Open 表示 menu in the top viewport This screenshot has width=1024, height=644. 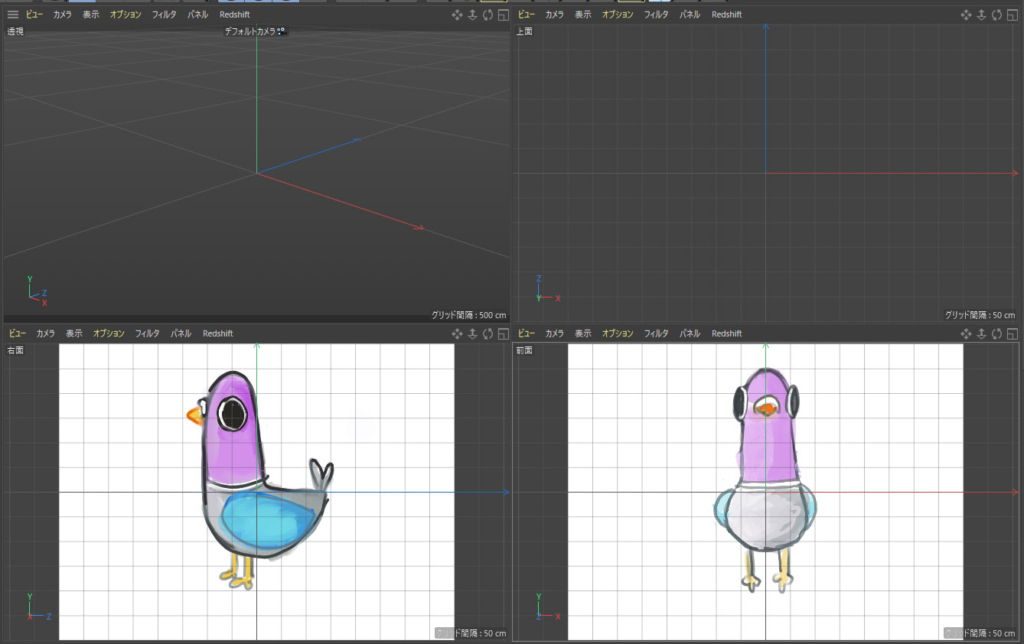583,15
